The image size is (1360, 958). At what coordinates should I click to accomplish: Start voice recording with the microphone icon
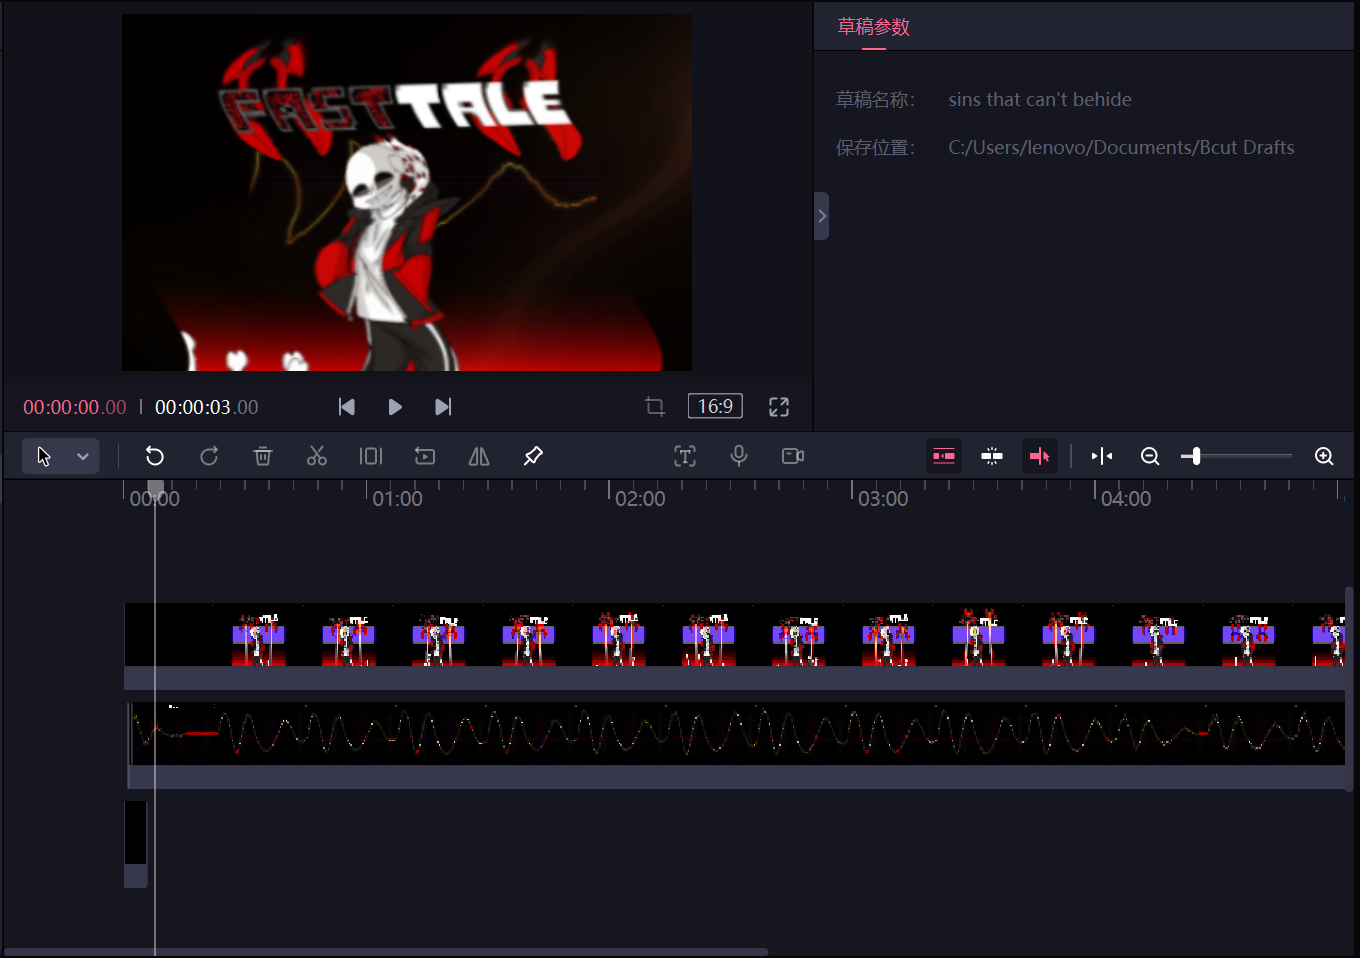click(739, 456)
